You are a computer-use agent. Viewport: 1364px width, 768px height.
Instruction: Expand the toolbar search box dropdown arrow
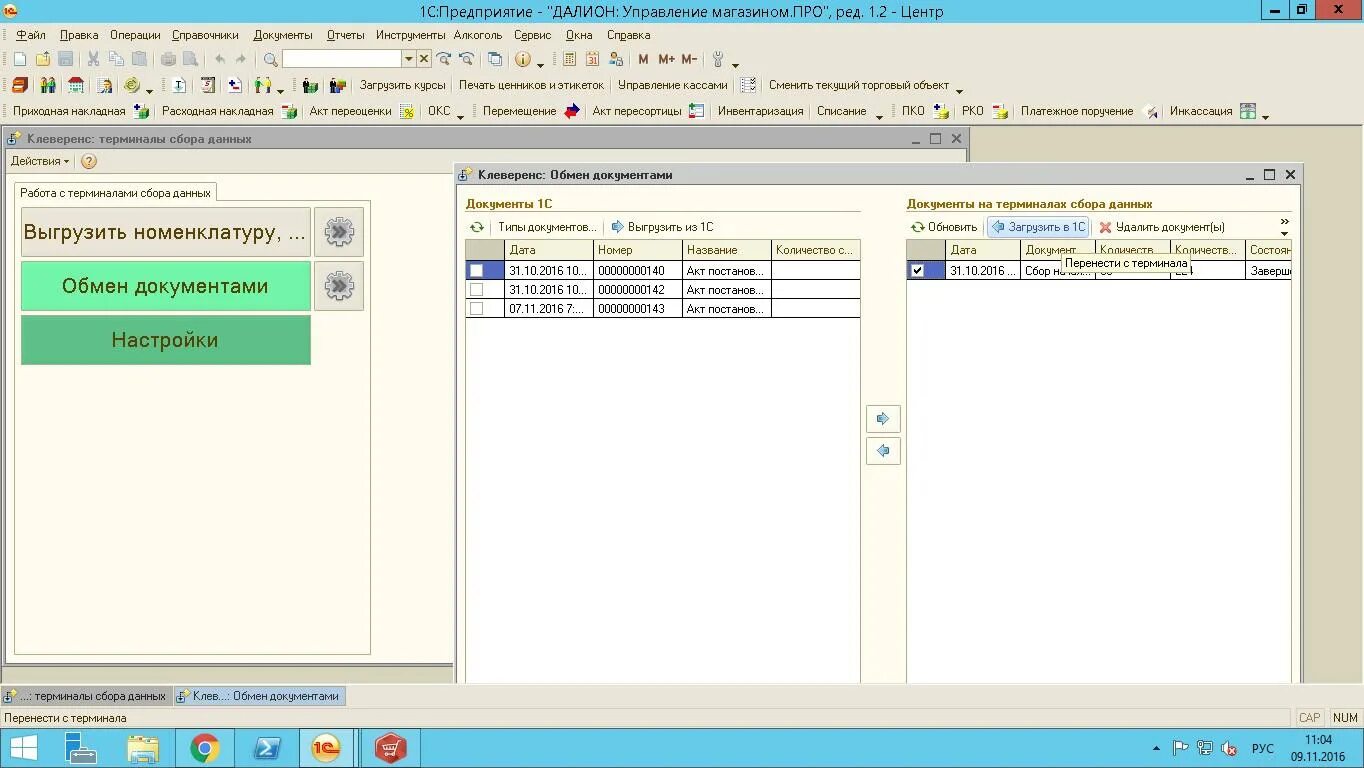pos(408,59)
